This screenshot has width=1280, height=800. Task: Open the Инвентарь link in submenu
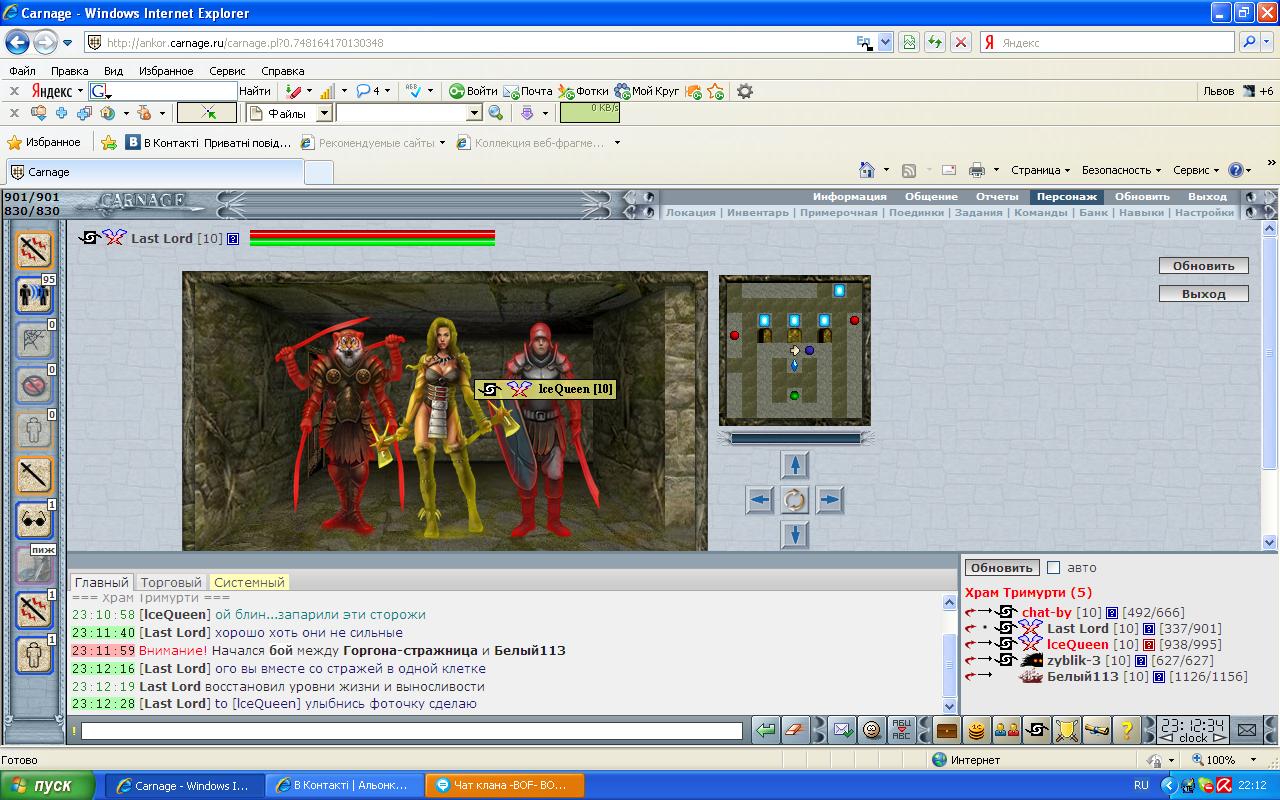tap(757, 212)
